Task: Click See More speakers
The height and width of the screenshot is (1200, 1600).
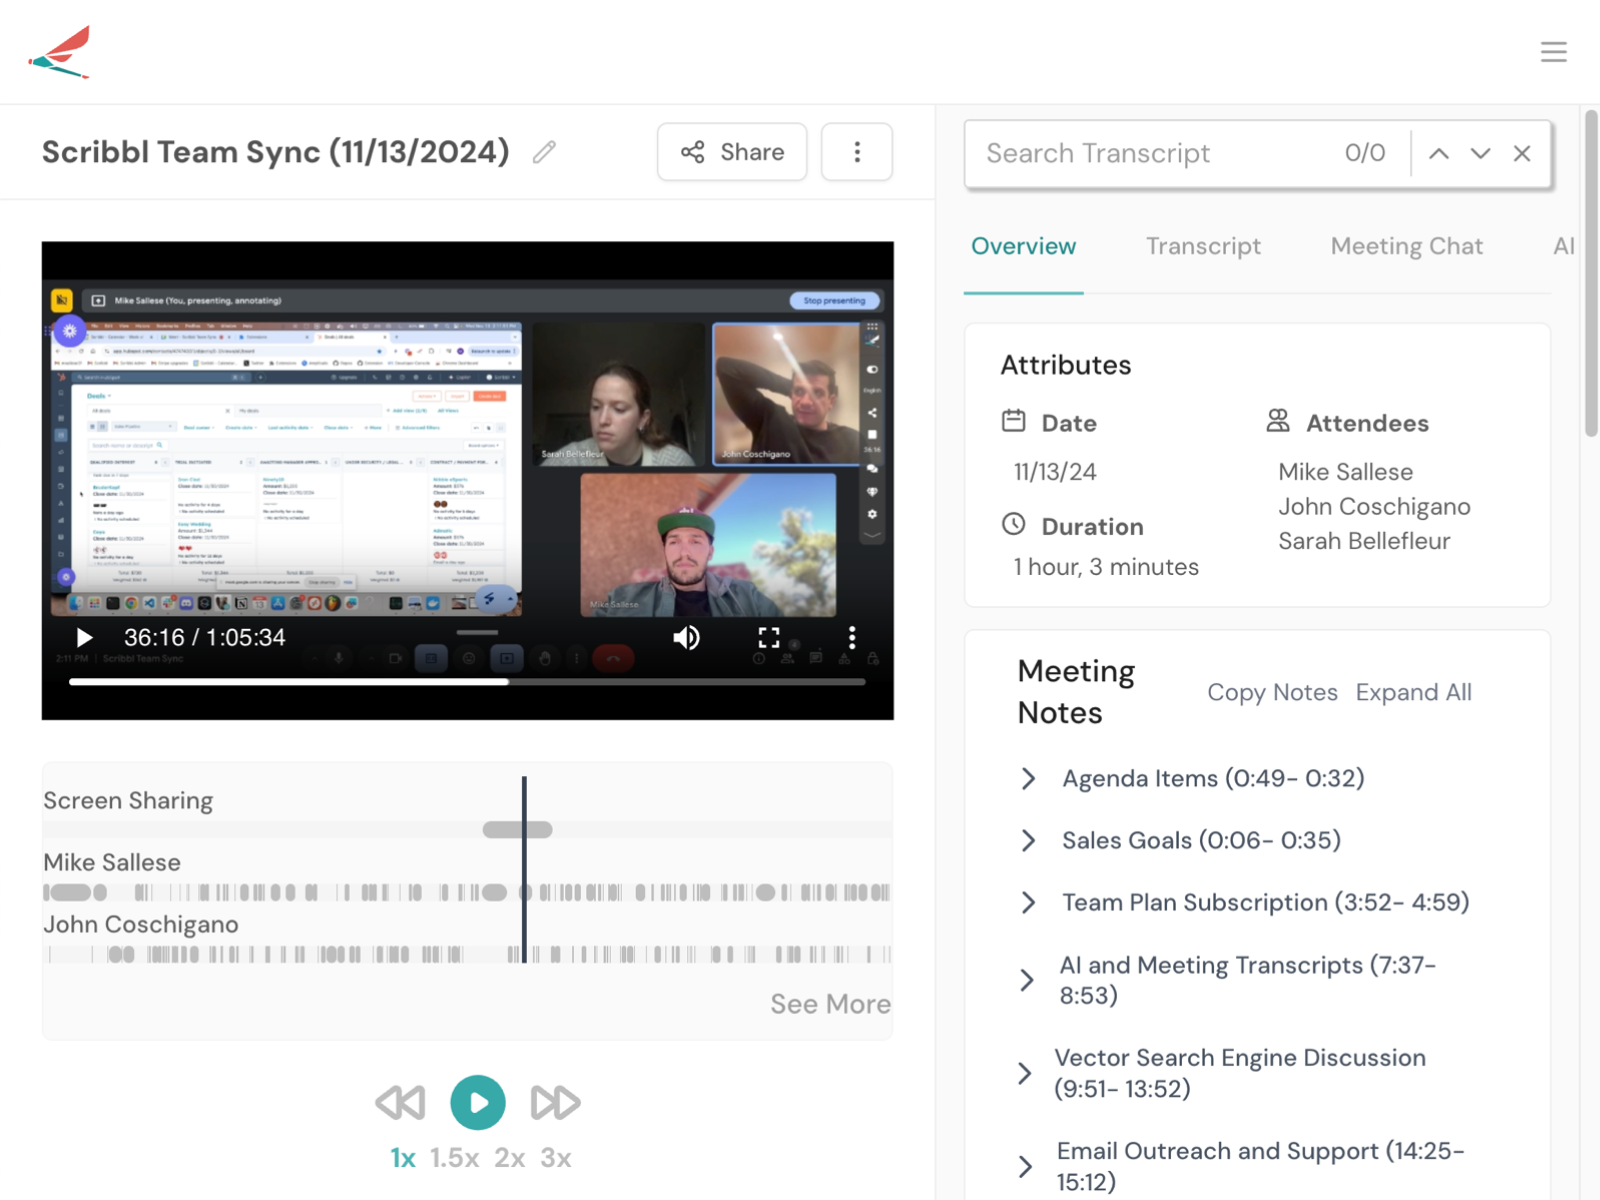Action: pyautogui.click(x=830, y=1004)
